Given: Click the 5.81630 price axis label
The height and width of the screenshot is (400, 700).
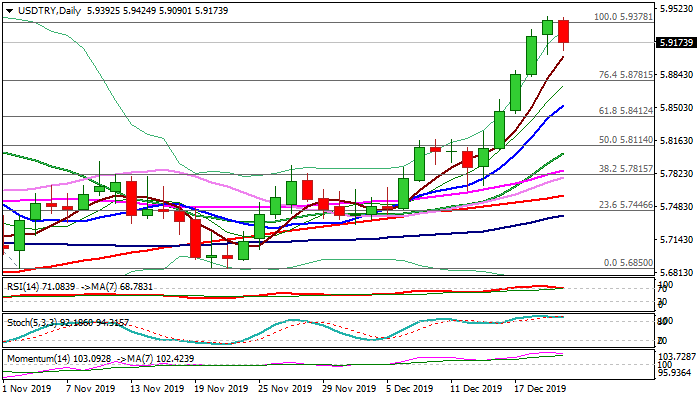Looking at the screenshot, I should [677, 141].
